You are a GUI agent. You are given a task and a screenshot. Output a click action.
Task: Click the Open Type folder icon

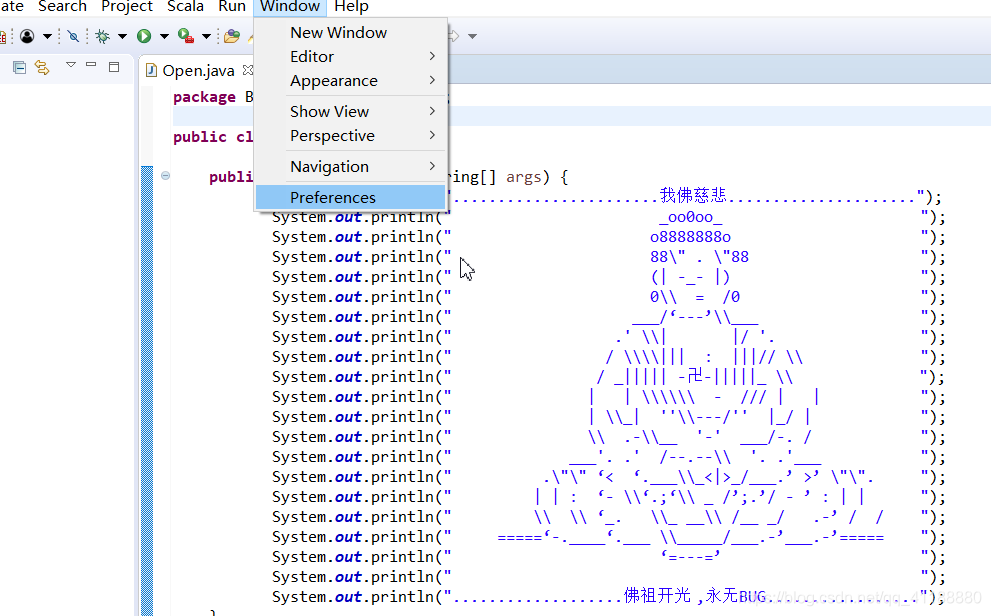pyautogui.click(x=232, y=36)
